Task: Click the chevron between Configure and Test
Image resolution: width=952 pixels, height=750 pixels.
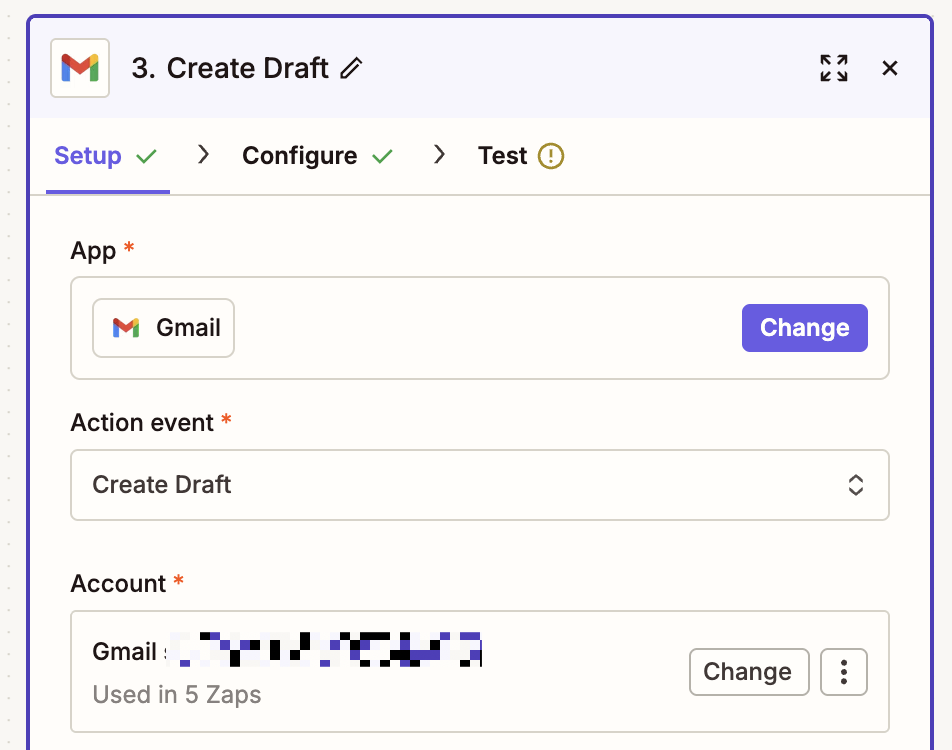Action: pyautogui.click(x=440, y=155)
